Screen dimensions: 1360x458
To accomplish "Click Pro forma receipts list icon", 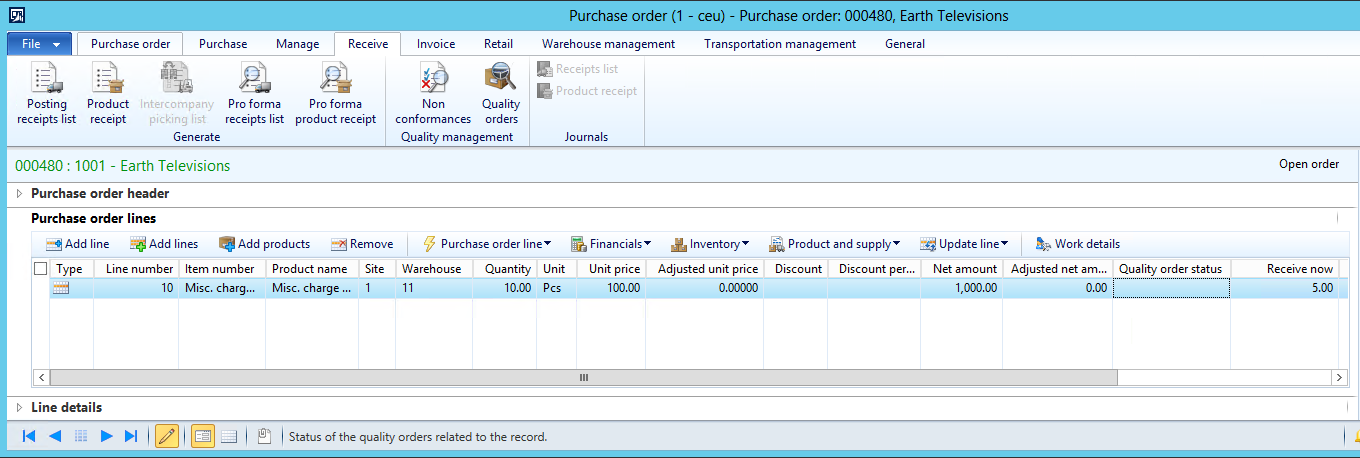I will click(x=254, y=78).
